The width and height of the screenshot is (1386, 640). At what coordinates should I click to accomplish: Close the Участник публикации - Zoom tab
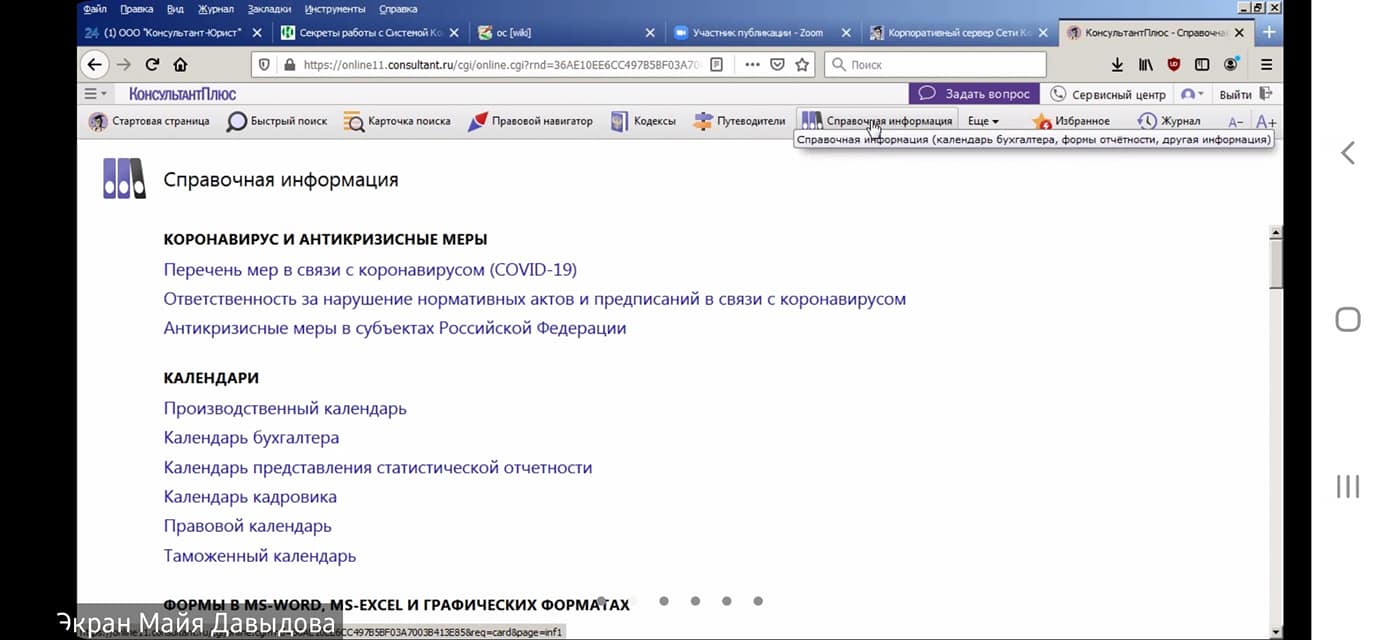coord(846,33)
